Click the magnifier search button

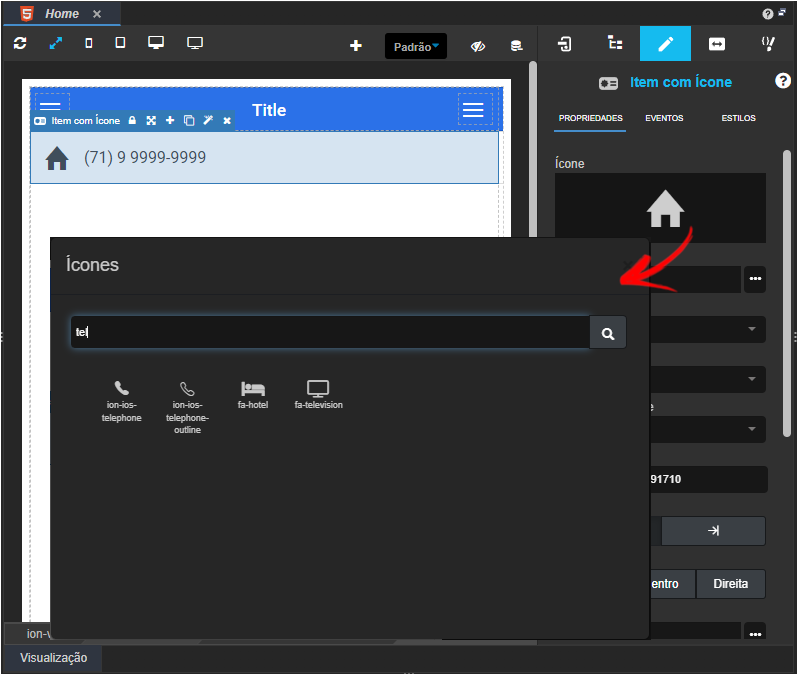[608, 333]
